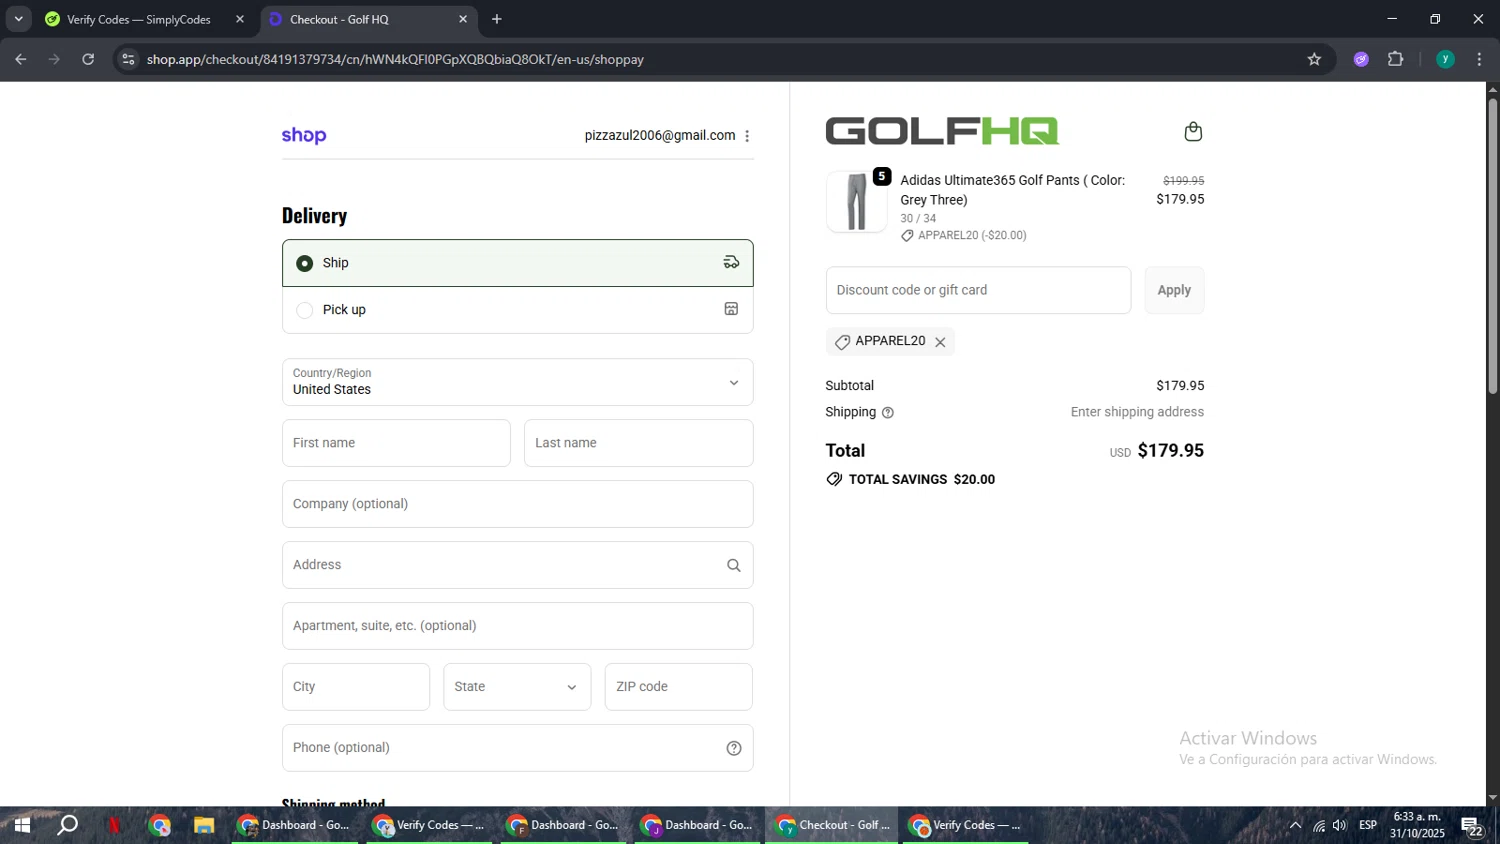Focus the Last name field
The height and width of the screenshot is (844, 1500).
pyautogui.click(x=639, y=443)
